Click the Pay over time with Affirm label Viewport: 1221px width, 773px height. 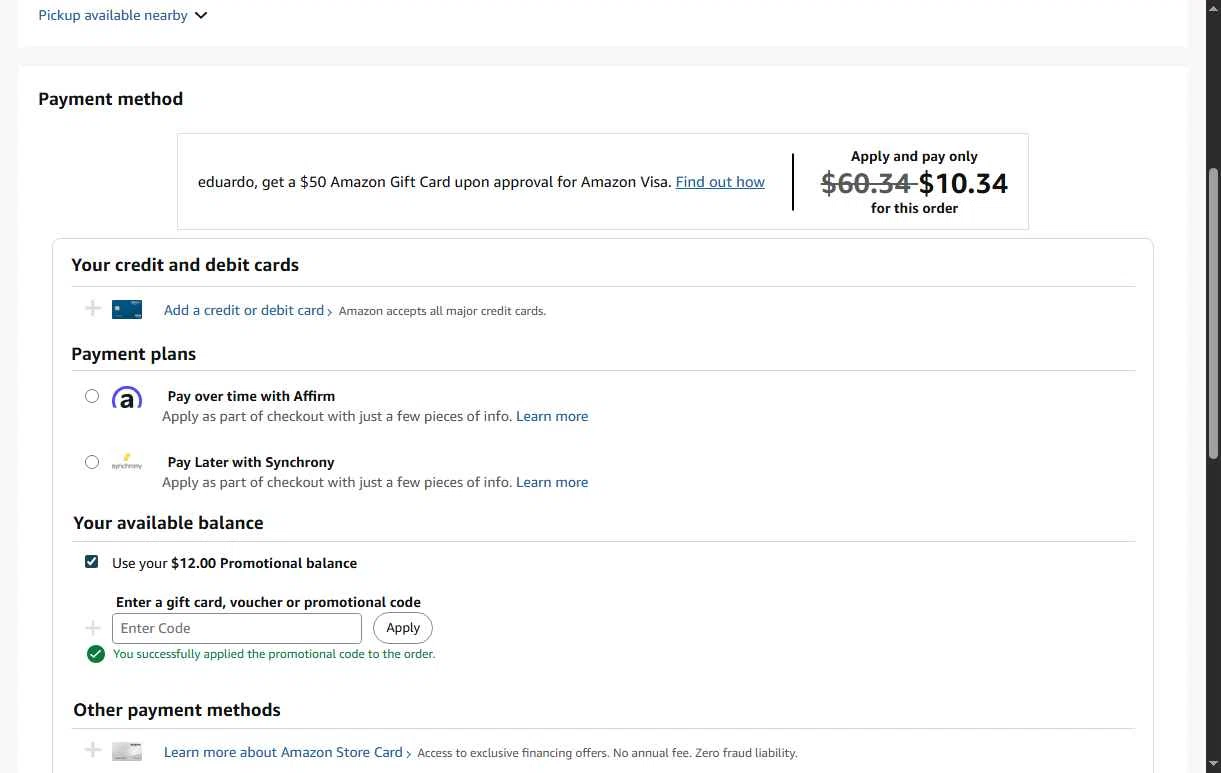click(251, 396)
